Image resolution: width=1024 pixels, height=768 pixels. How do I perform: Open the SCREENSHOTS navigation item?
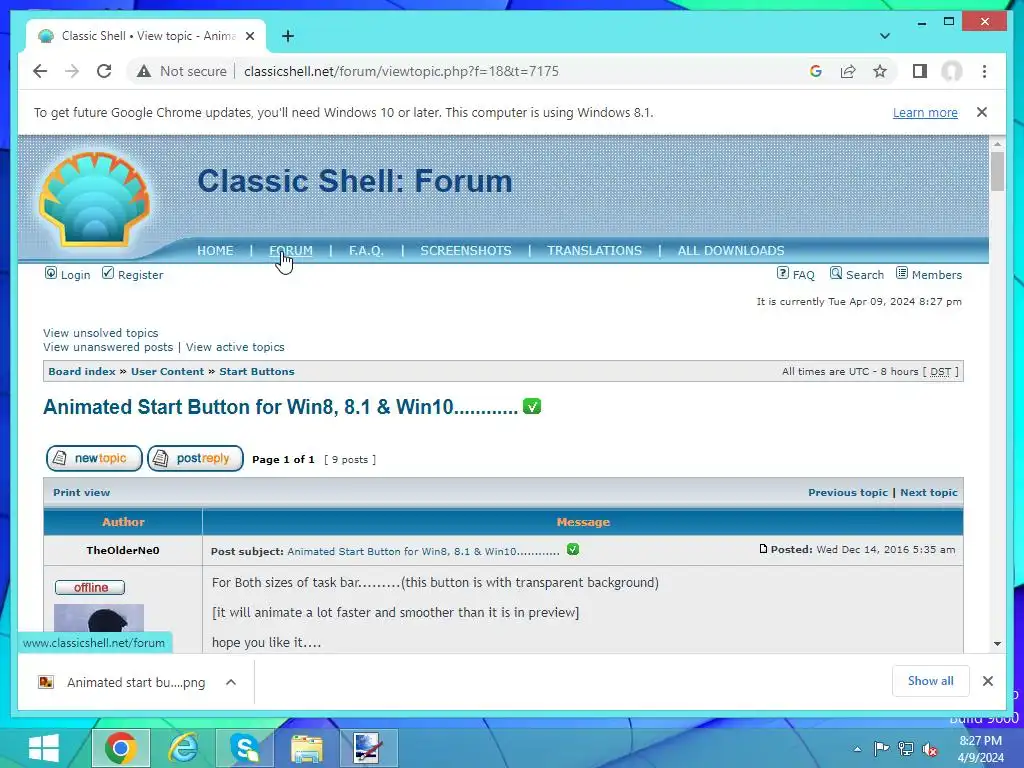click(x=466, y=251)
